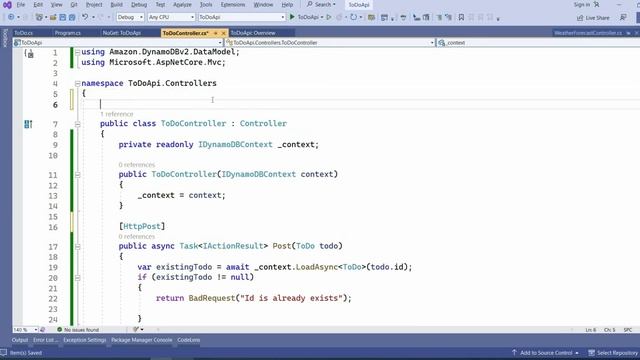Click the Sign in link

point(582,4)
